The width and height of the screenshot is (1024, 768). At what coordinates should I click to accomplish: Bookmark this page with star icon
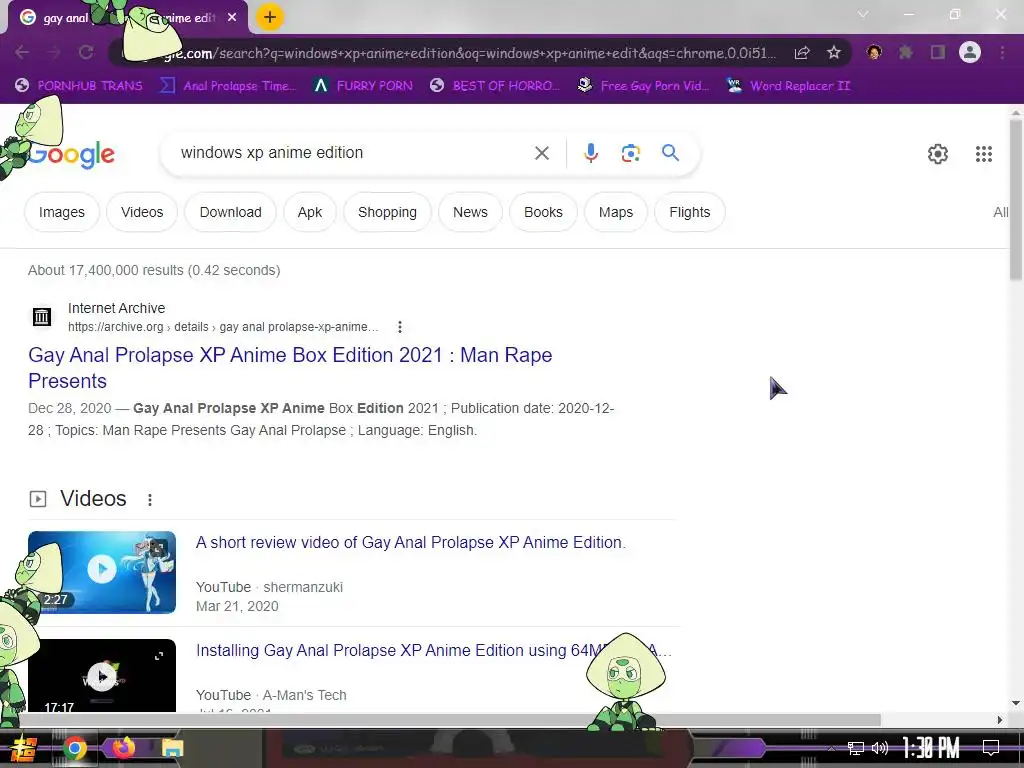point(834,53)
